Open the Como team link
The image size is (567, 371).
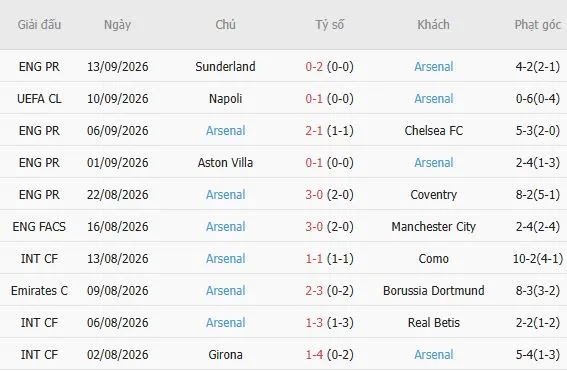click(x=434, y=259)
